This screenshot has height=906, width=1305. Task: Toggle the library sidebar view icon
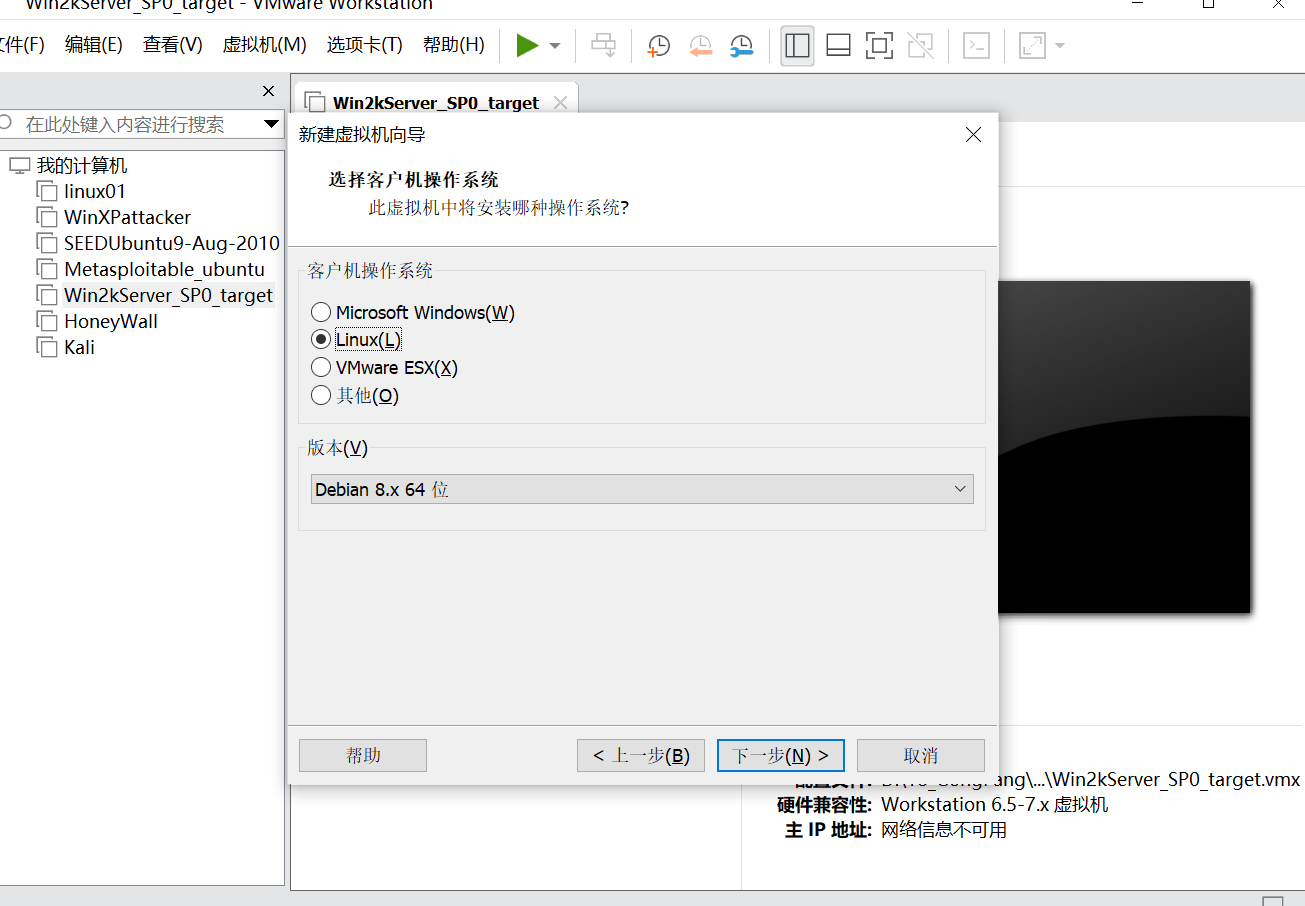click(797, 46)
